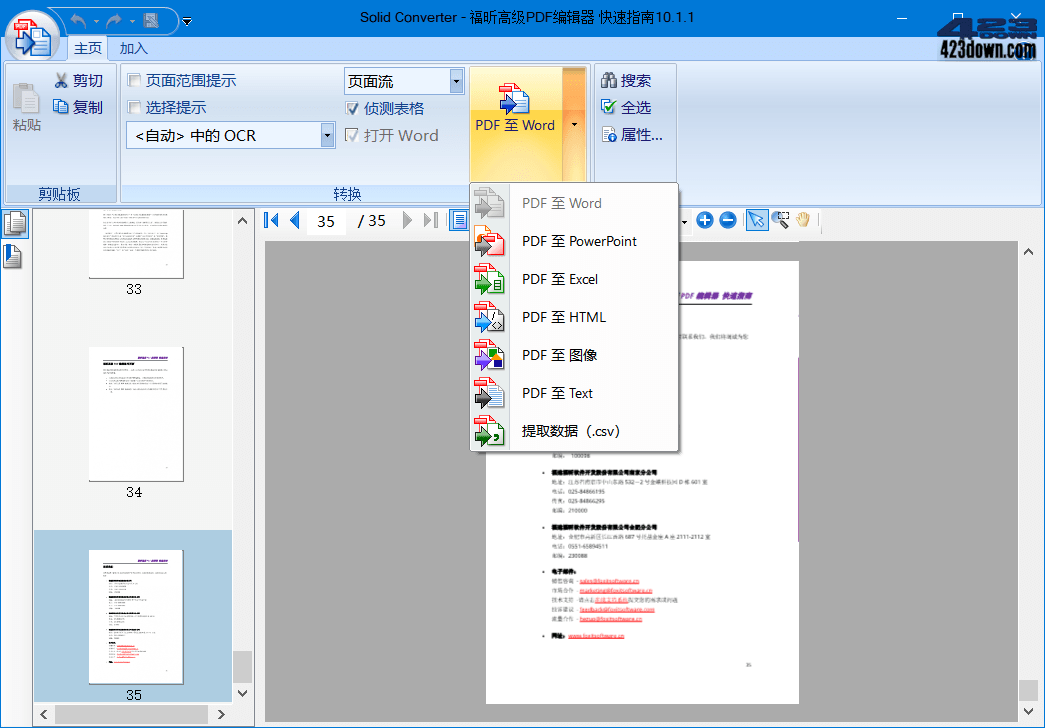This screenshot has width=1045, height=728.
Task: Click the large PDF 至 Word conversion icon
Action: tap(513, 100)
